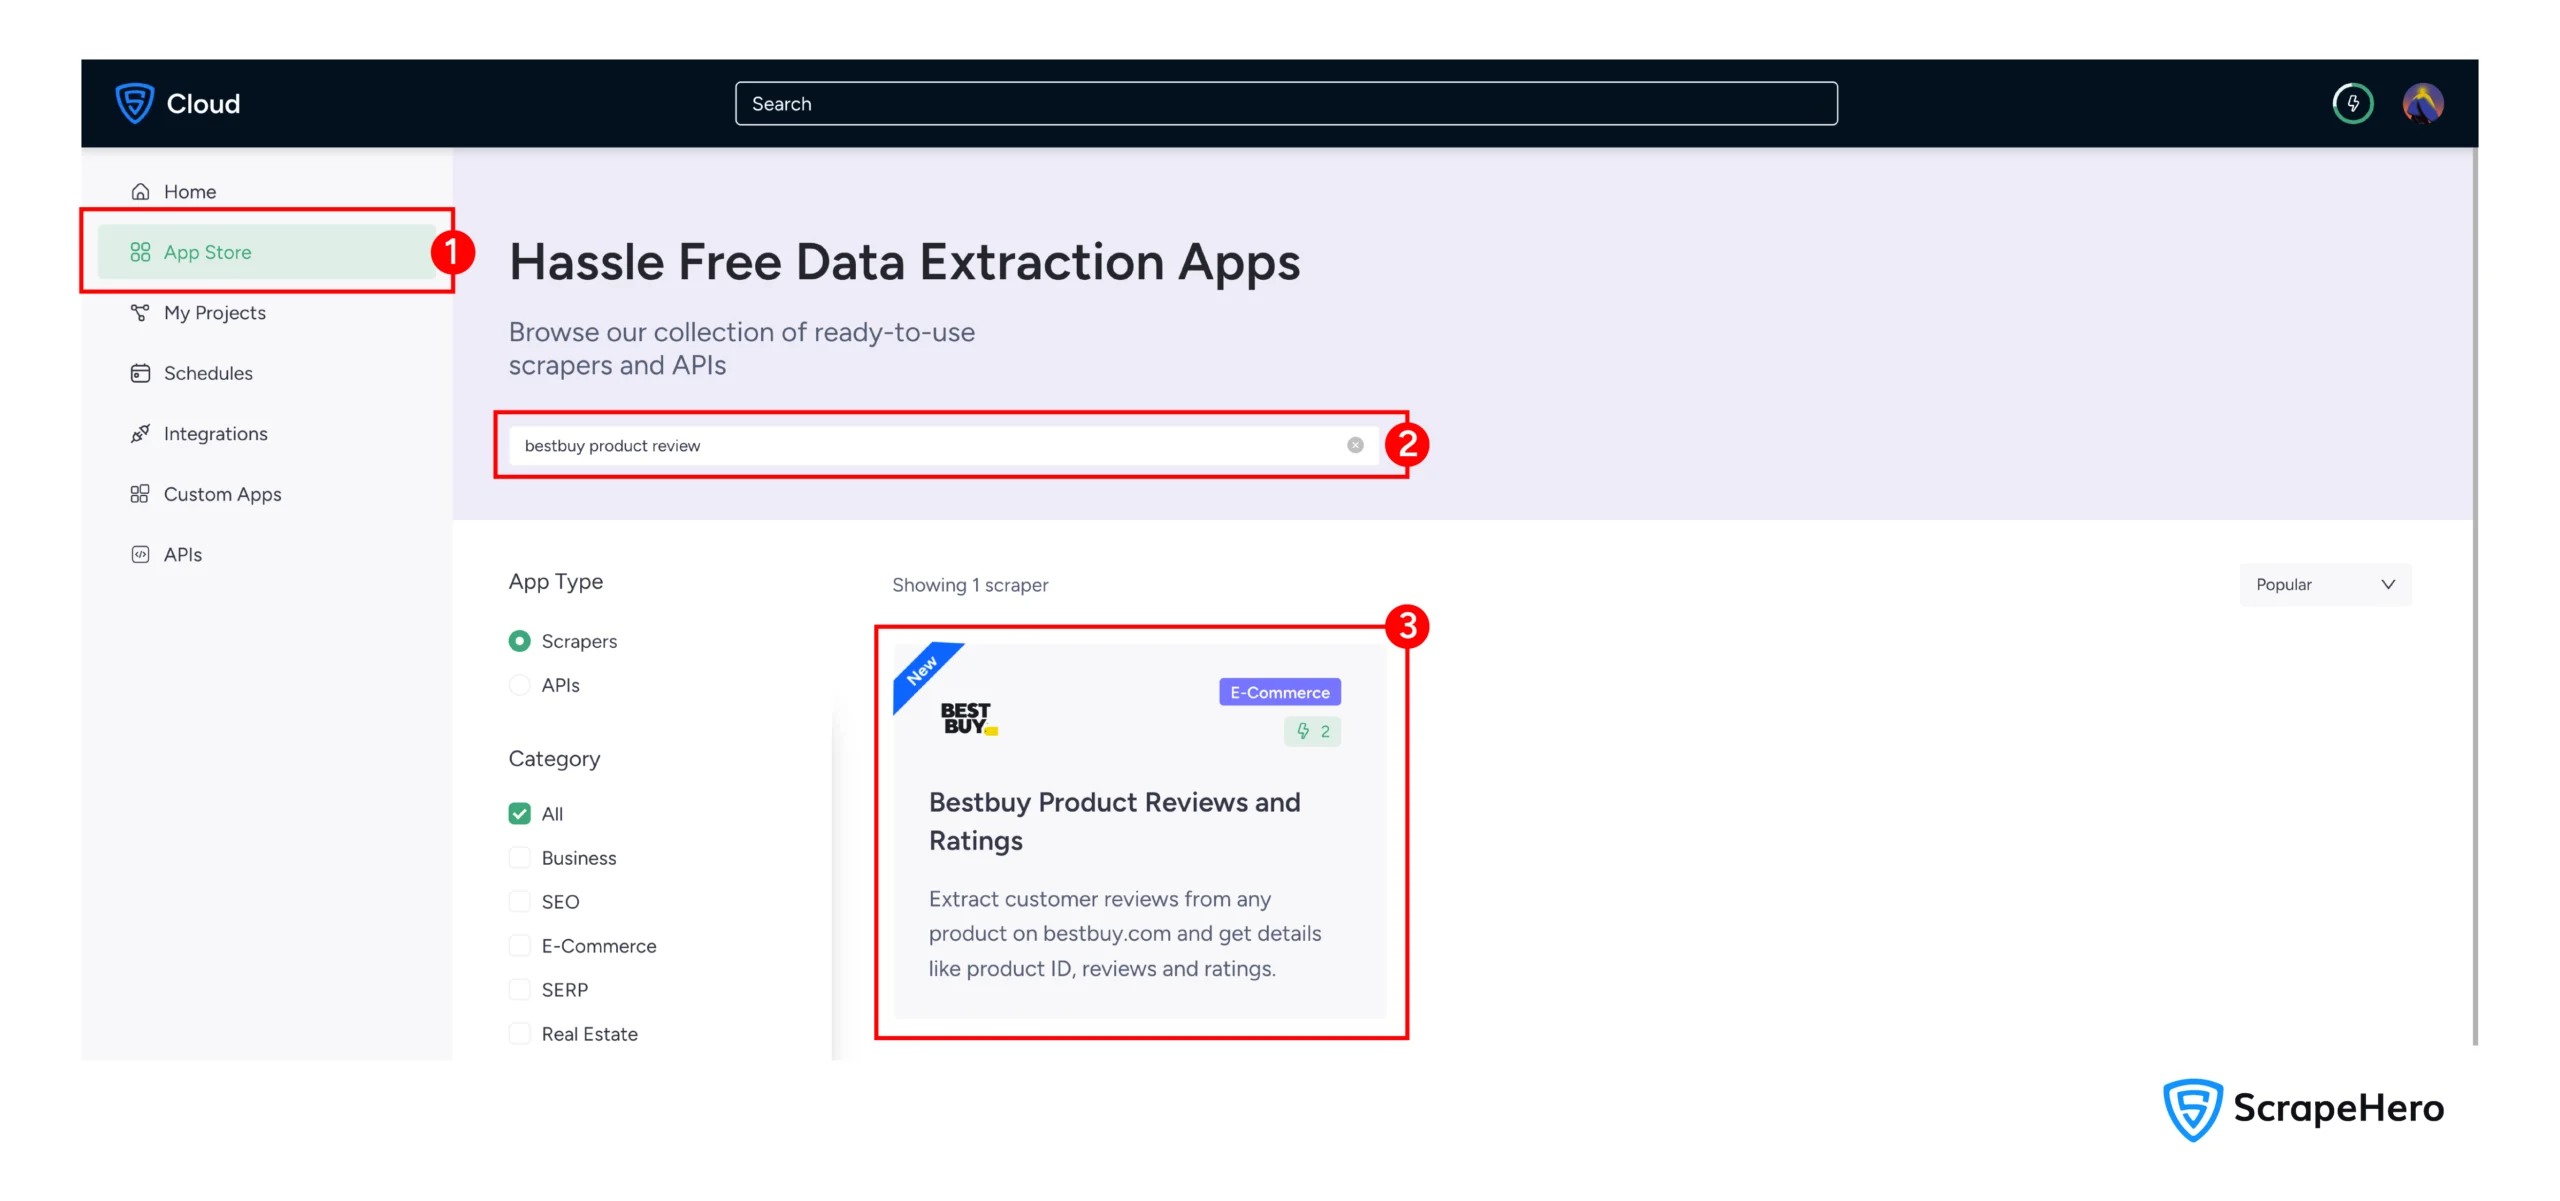Click the Home house icon

pos(140,192)
